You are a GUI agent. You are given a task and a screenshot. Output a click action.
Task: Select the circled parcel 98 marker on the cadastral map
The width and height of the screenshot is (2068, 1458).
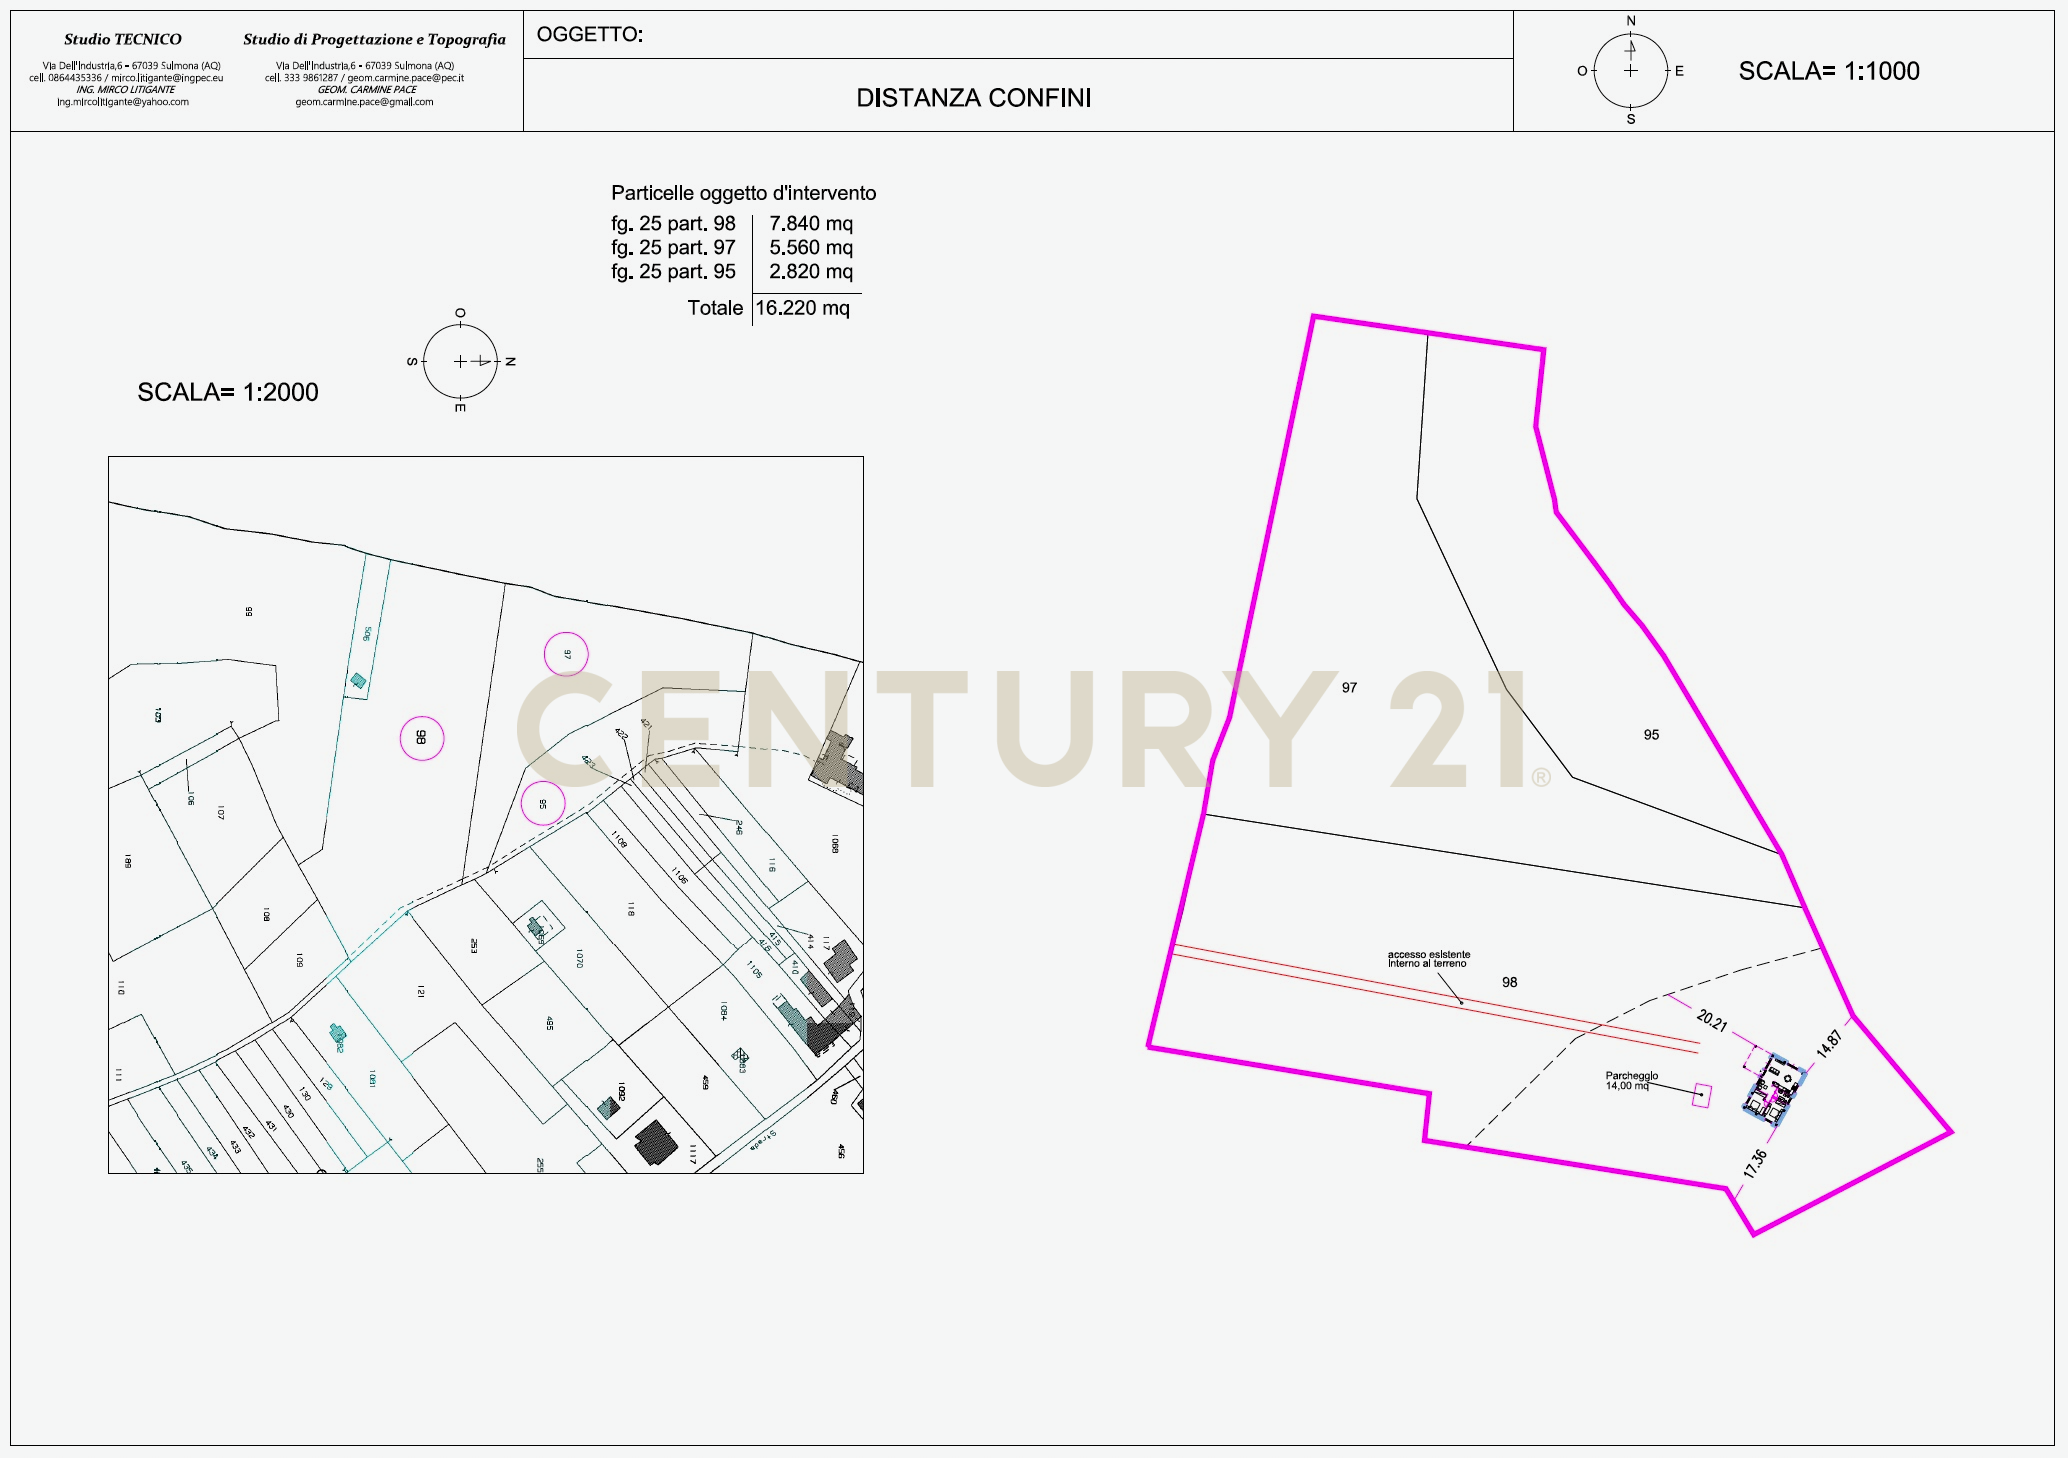422,738
